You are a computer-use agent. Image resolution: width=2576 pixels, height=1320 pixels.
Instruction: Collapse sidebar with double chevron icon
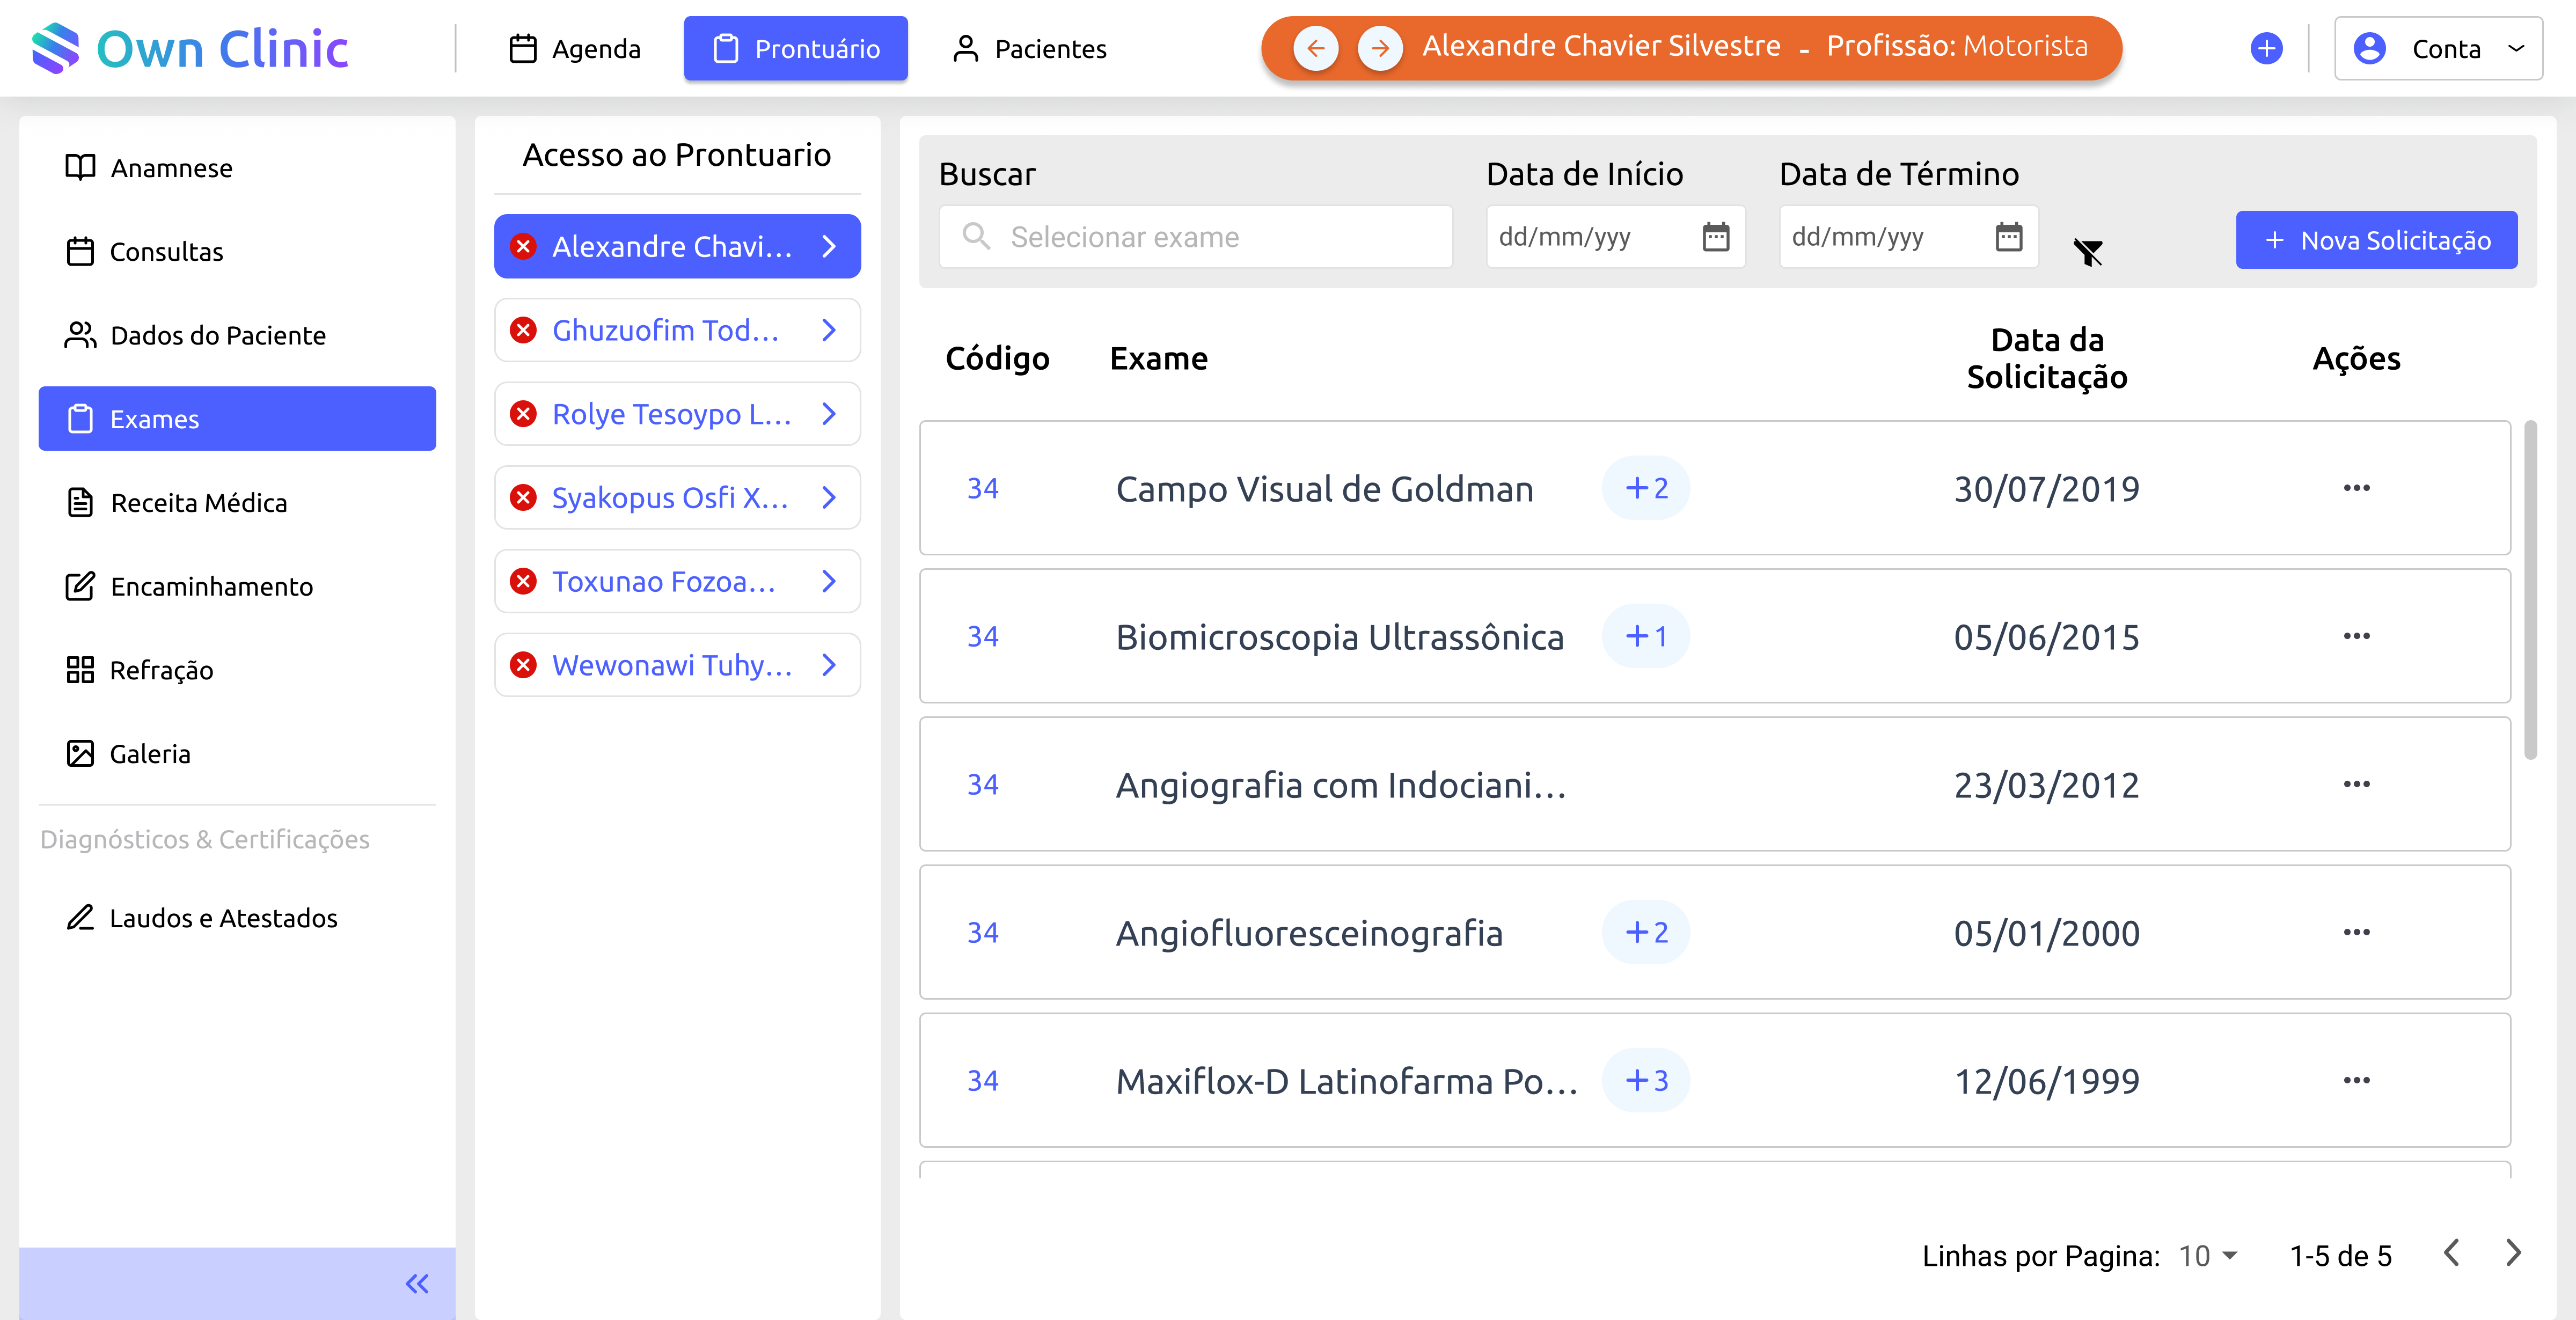coord(417,1283)
